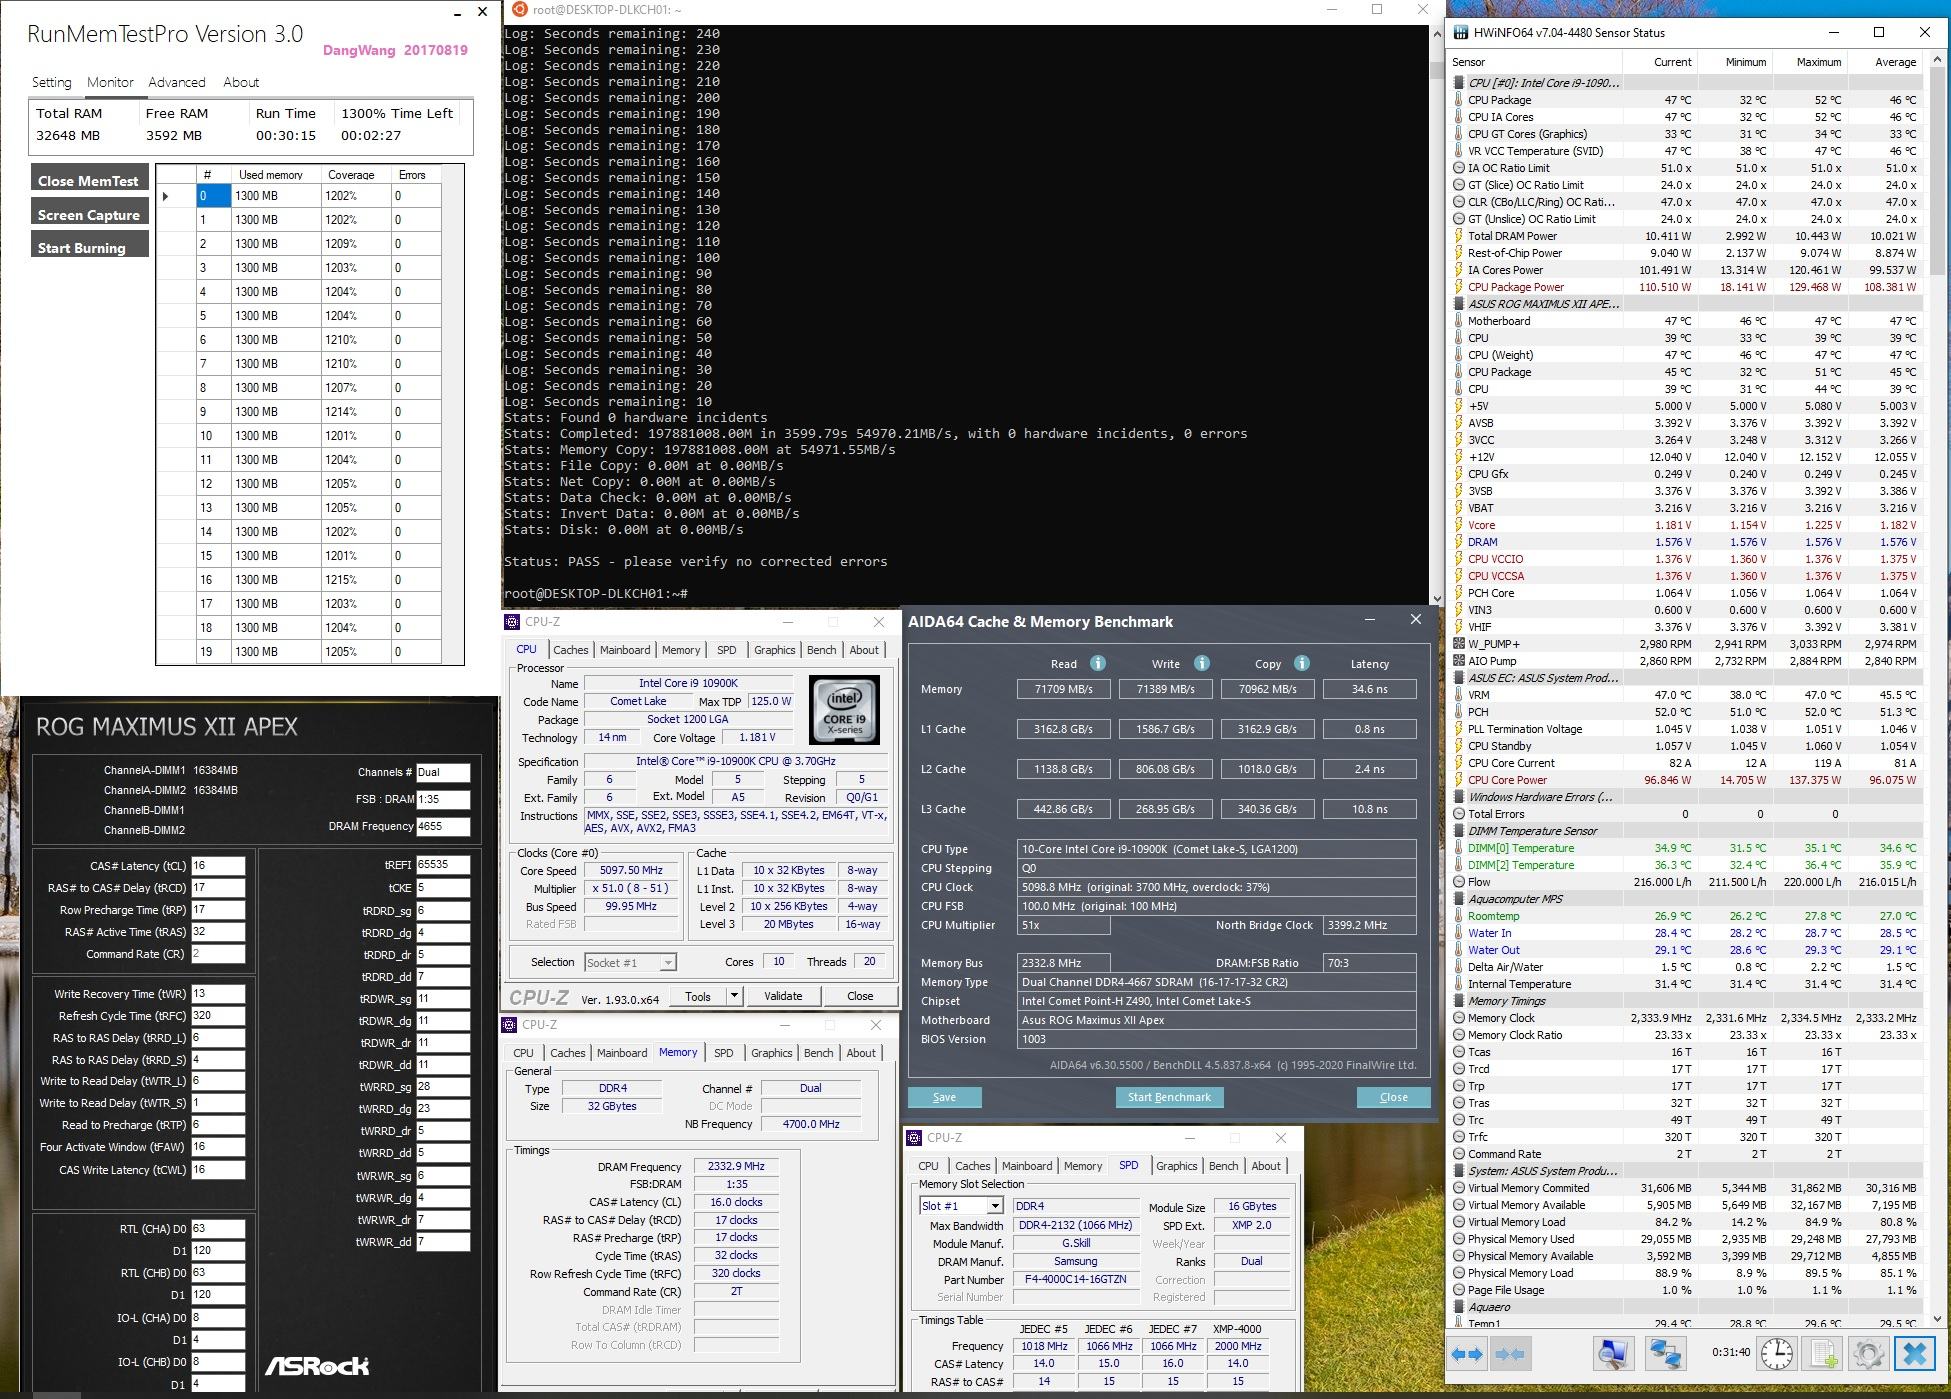The image size is (1951, 1399).
Task: Click info icon next to Write column
Action: point(1202,663)
